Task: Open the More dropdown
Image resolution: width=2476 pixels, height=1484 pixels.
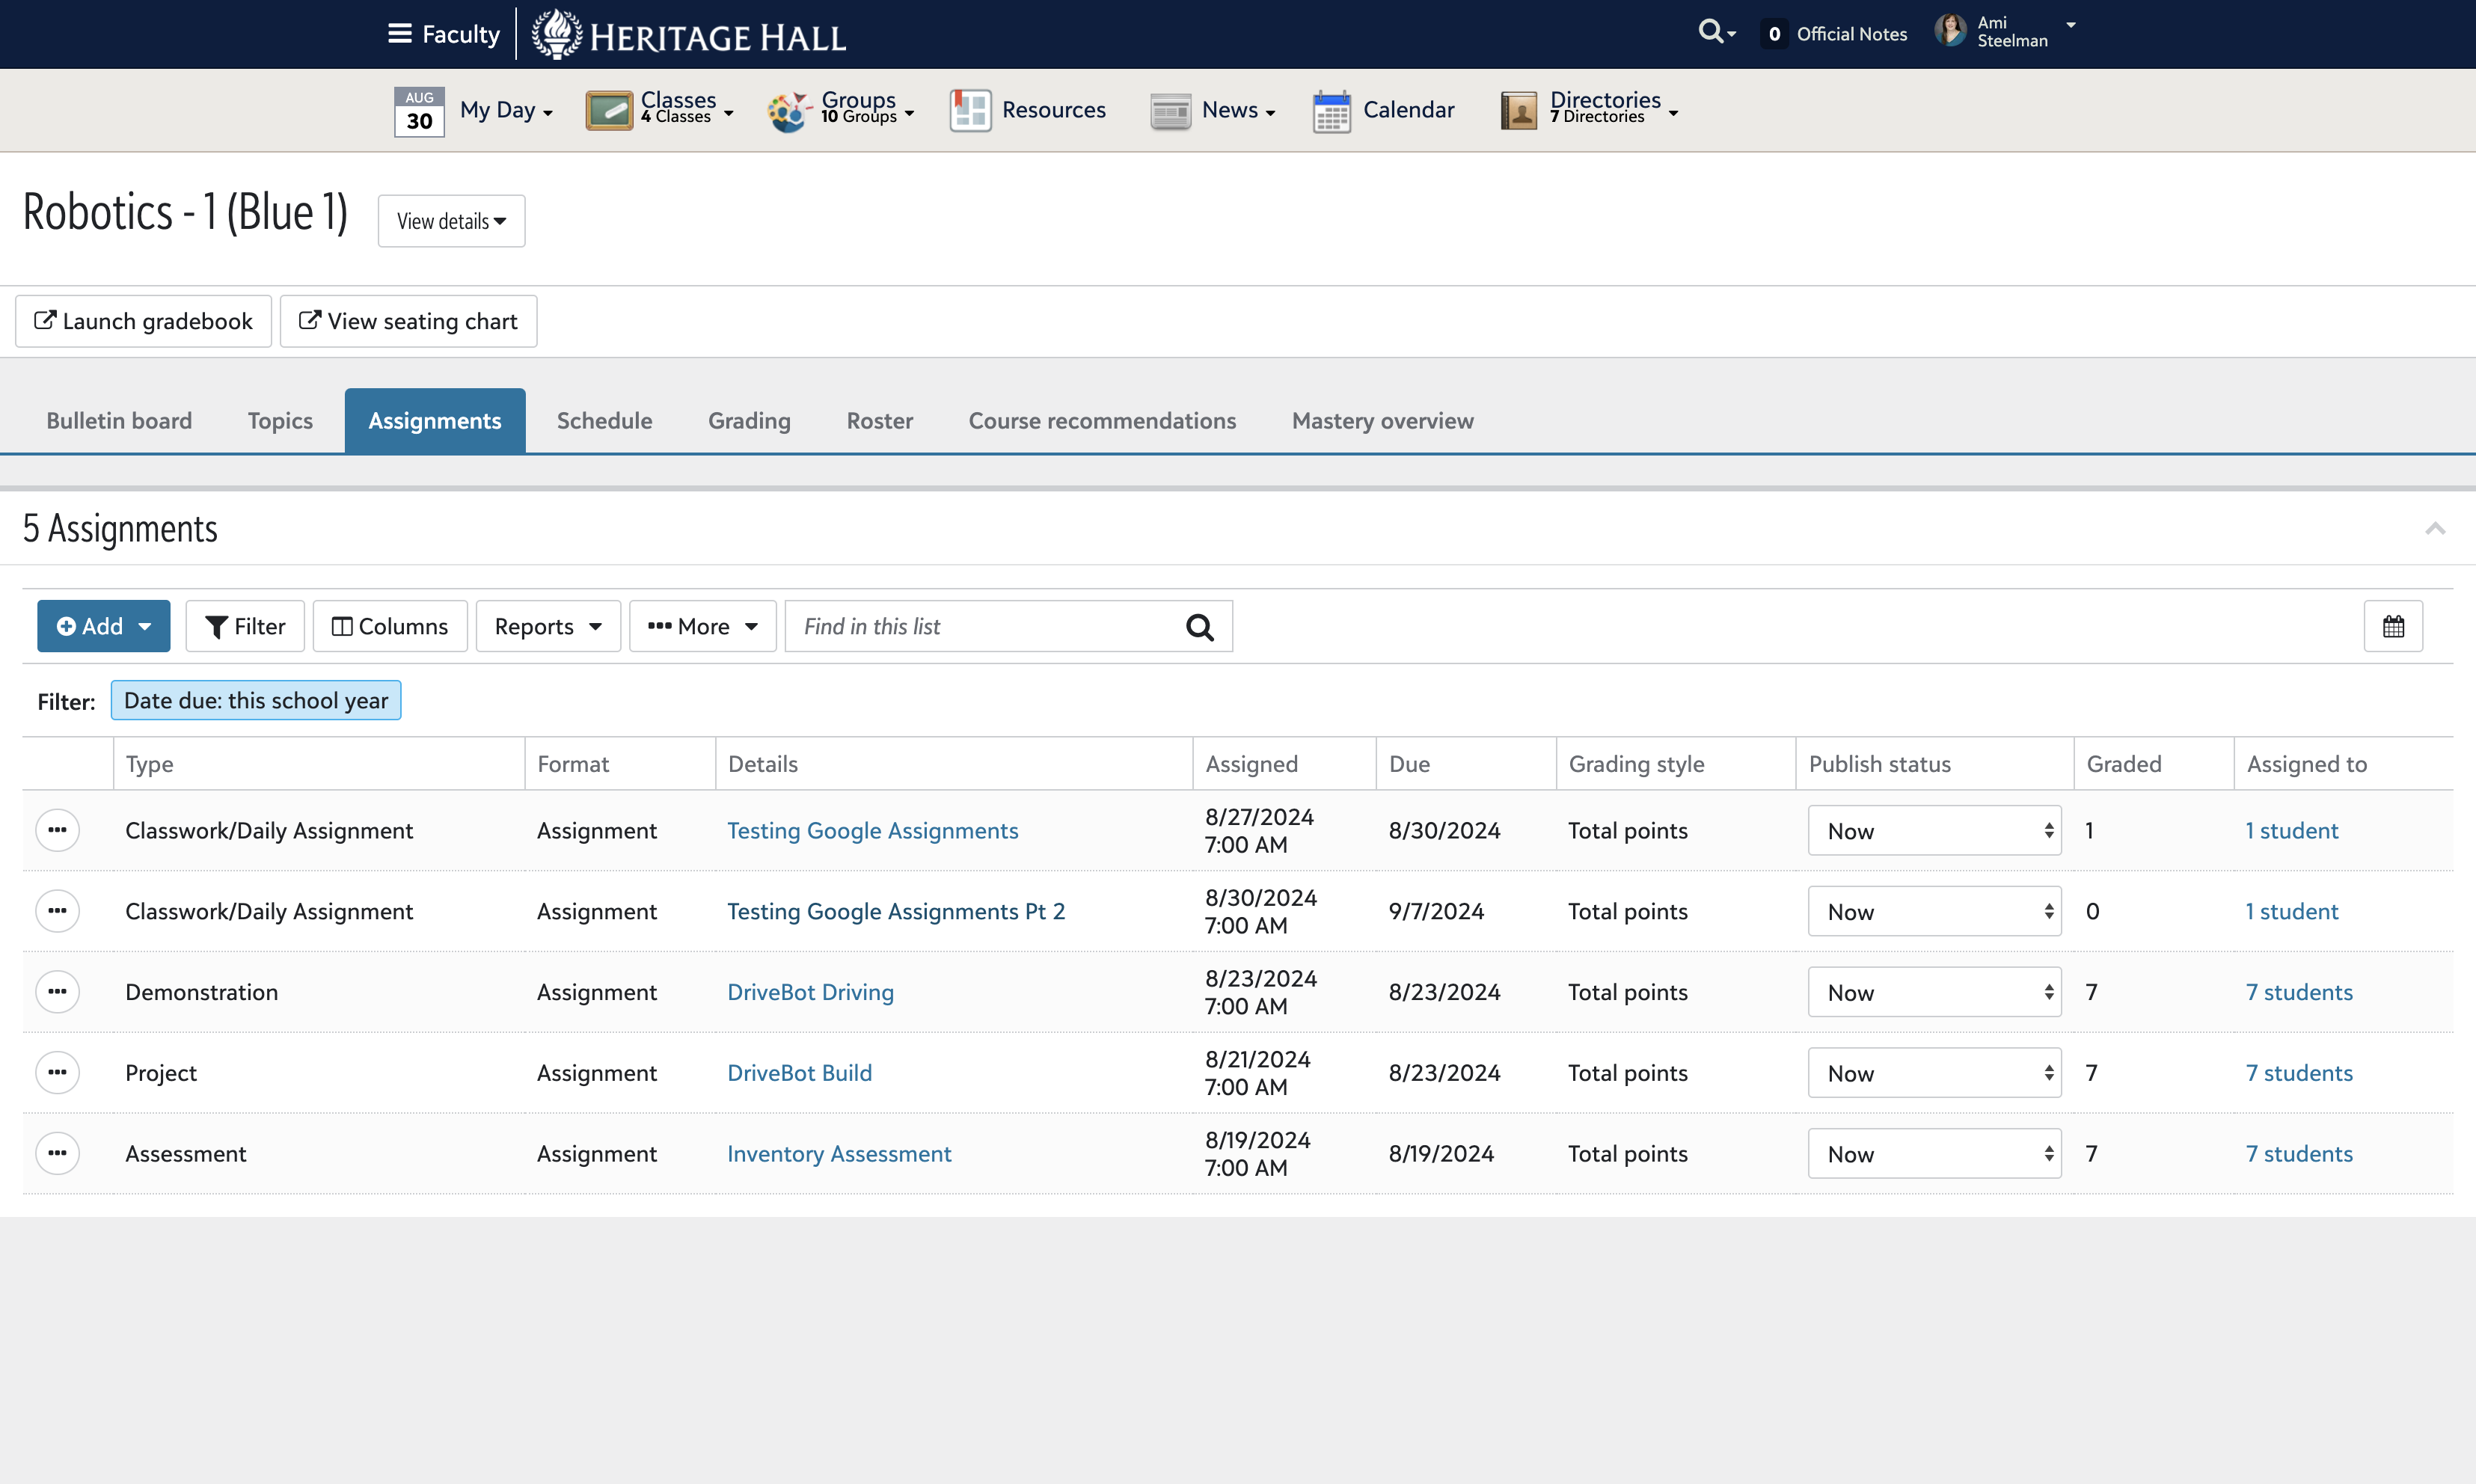Action: pyautogui.click(x=703, y=626)
